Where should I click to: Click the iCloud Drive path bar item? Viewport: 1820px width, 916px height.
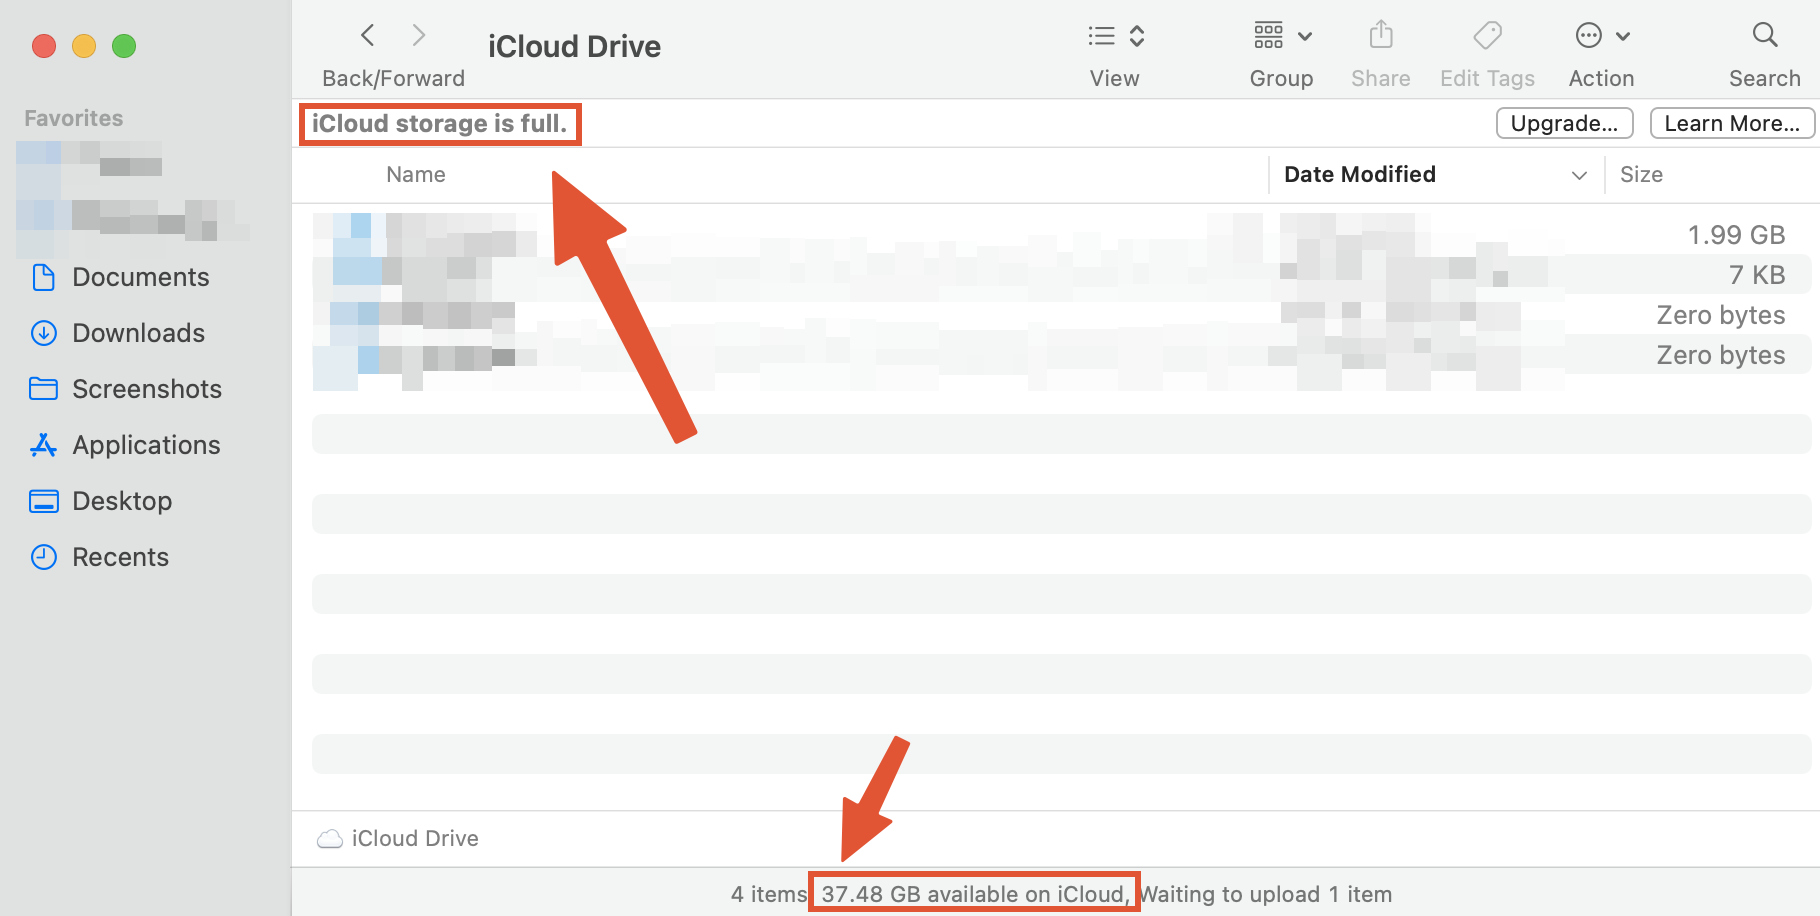398,838
